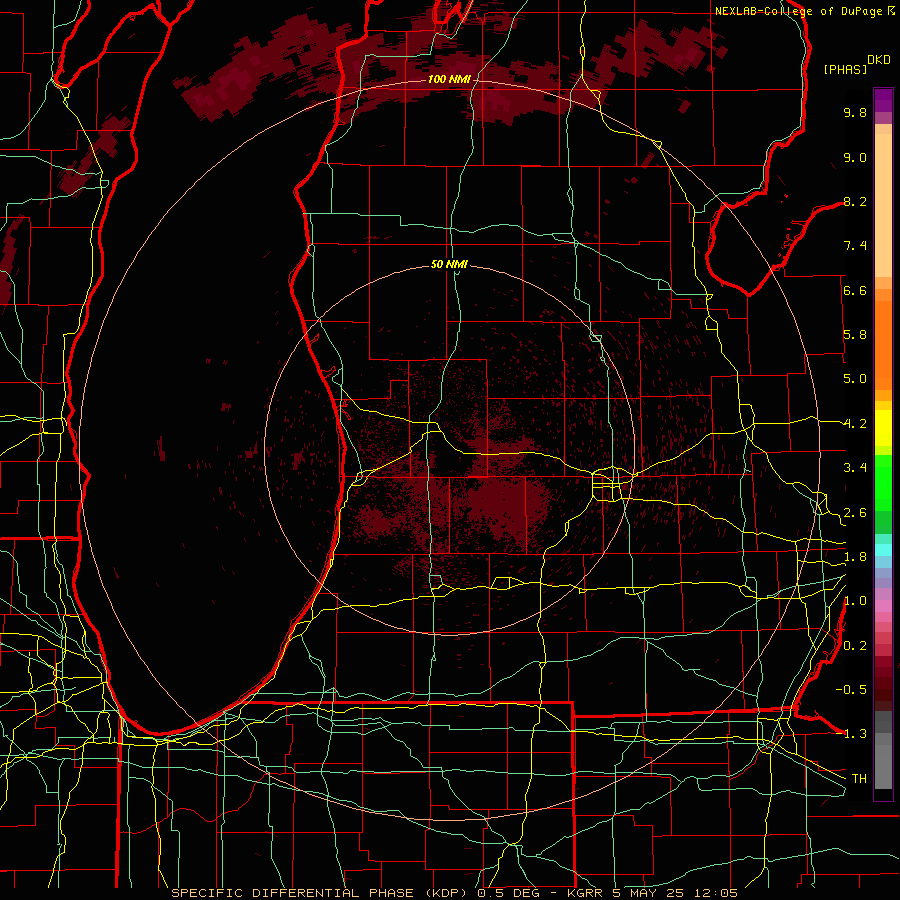This screenshot has height=900, width=900.
Task: Click the 9.8 value on the scale
Action: pyautogui.click(x=855, y=112)
